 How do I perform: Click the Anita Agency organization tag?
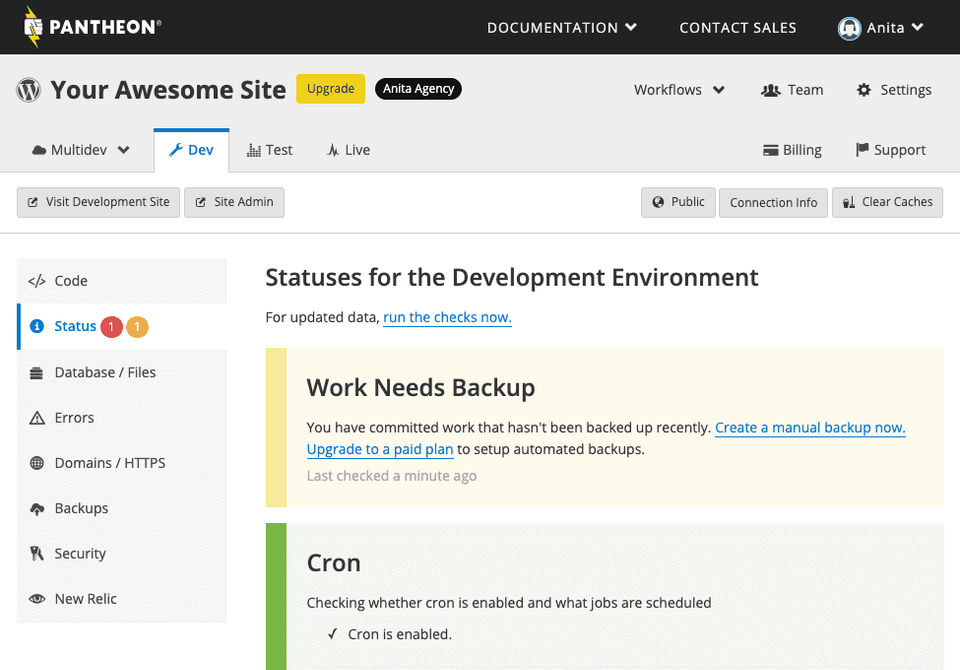tap(418, 89)
